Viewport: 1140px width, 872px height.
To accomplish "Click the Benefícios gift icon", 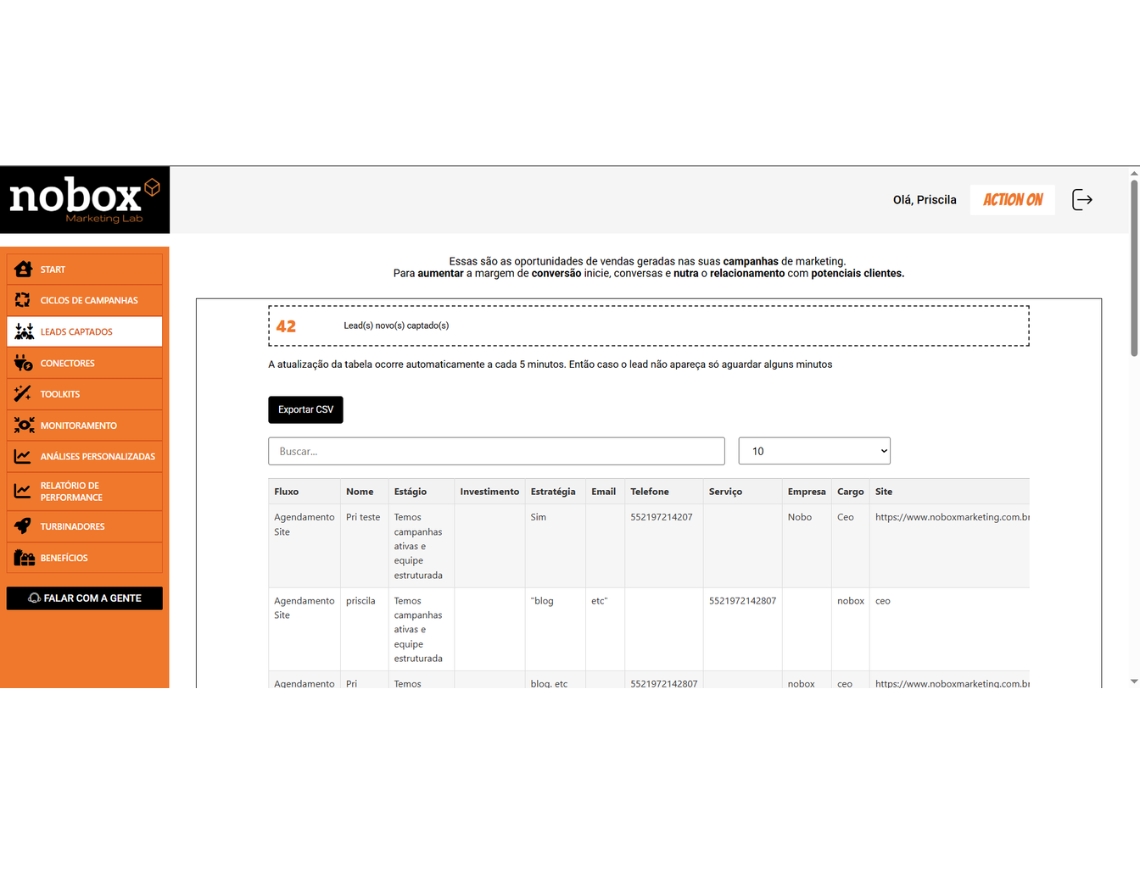I will 23,557.
